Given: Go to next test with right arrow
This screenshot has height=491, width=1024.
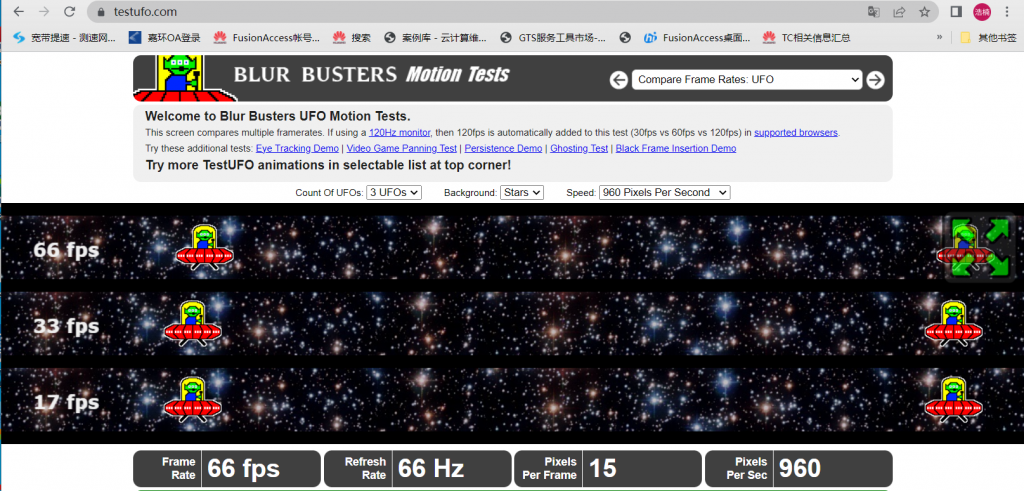Looking at the screenshot, I should point(875,80).
